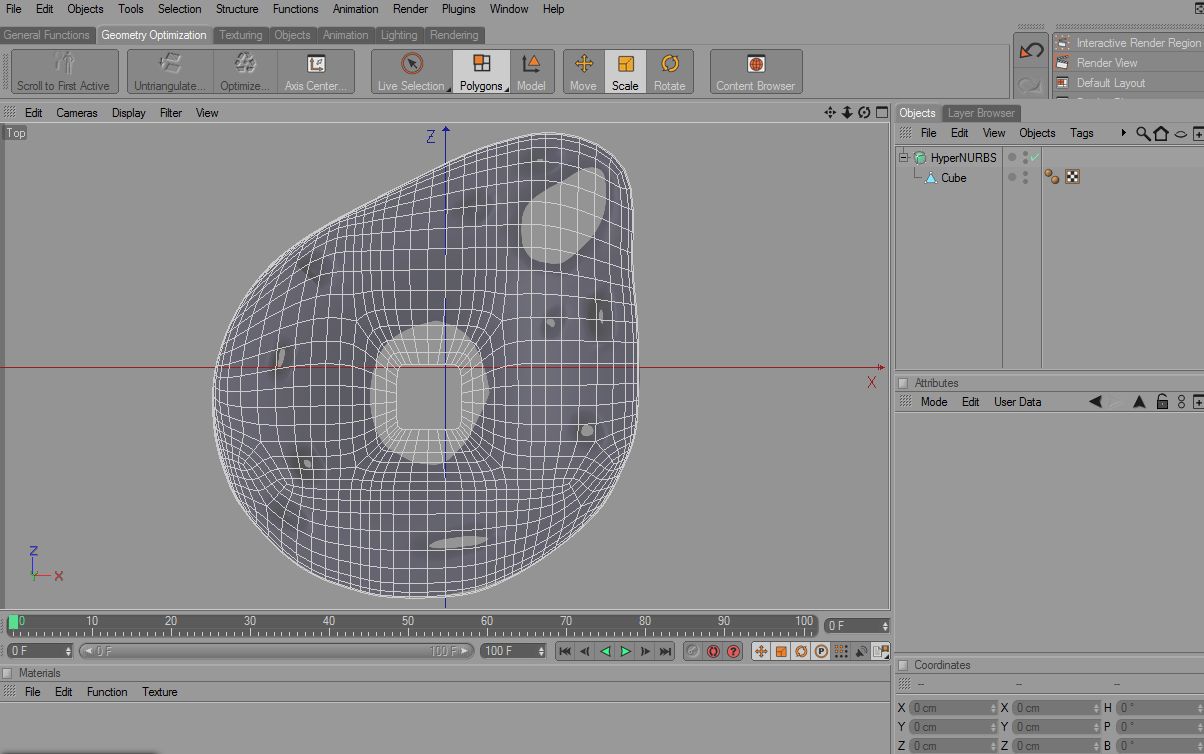Image resolution: width=1204 pixels, height=754 pixels.
Task: Click the Undo arrow icon
Action: click(x=1030, y=52)
